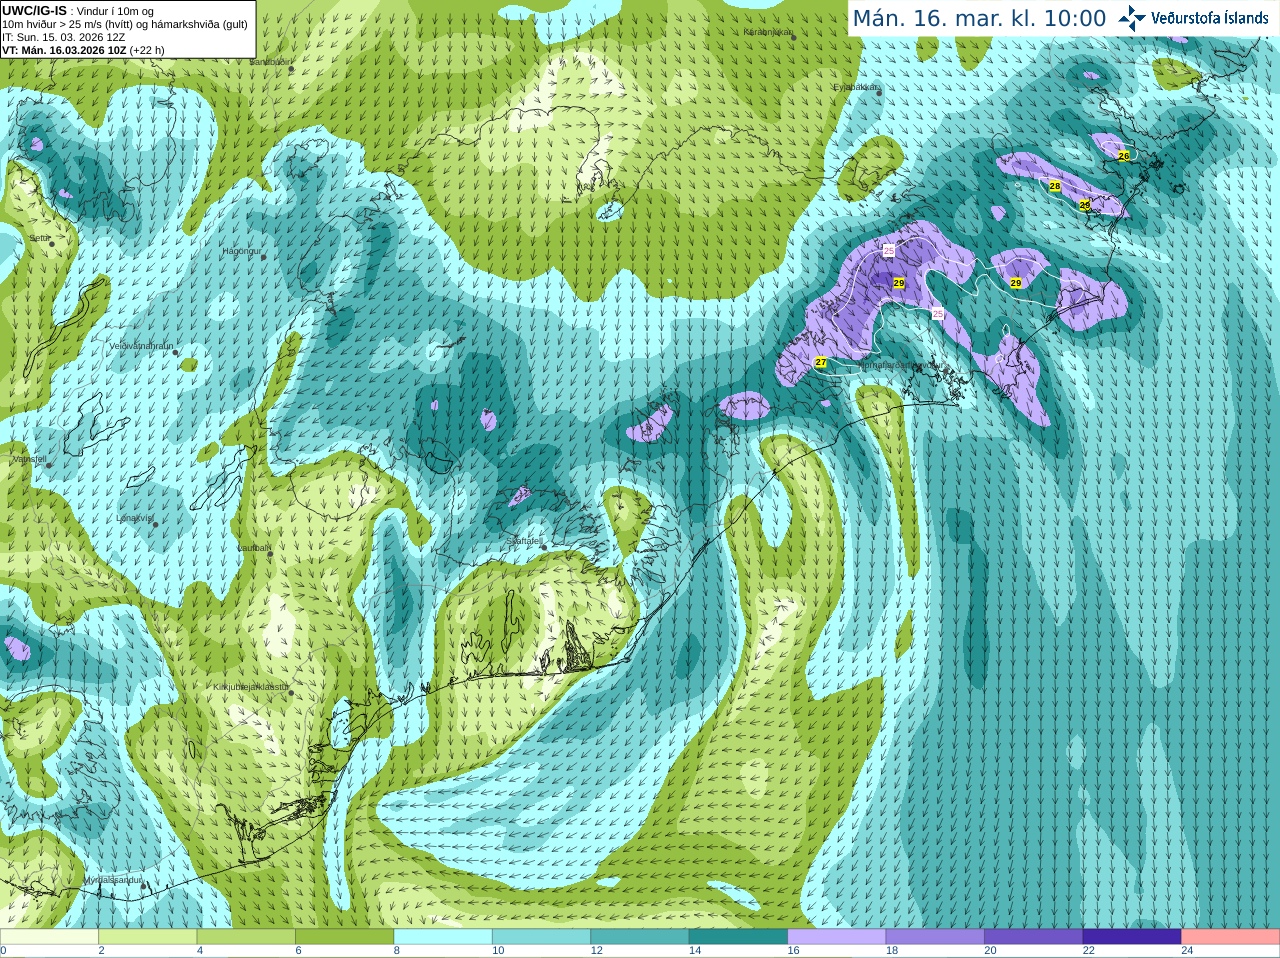Click the 10m hviður description line

(x=125, y=24)
